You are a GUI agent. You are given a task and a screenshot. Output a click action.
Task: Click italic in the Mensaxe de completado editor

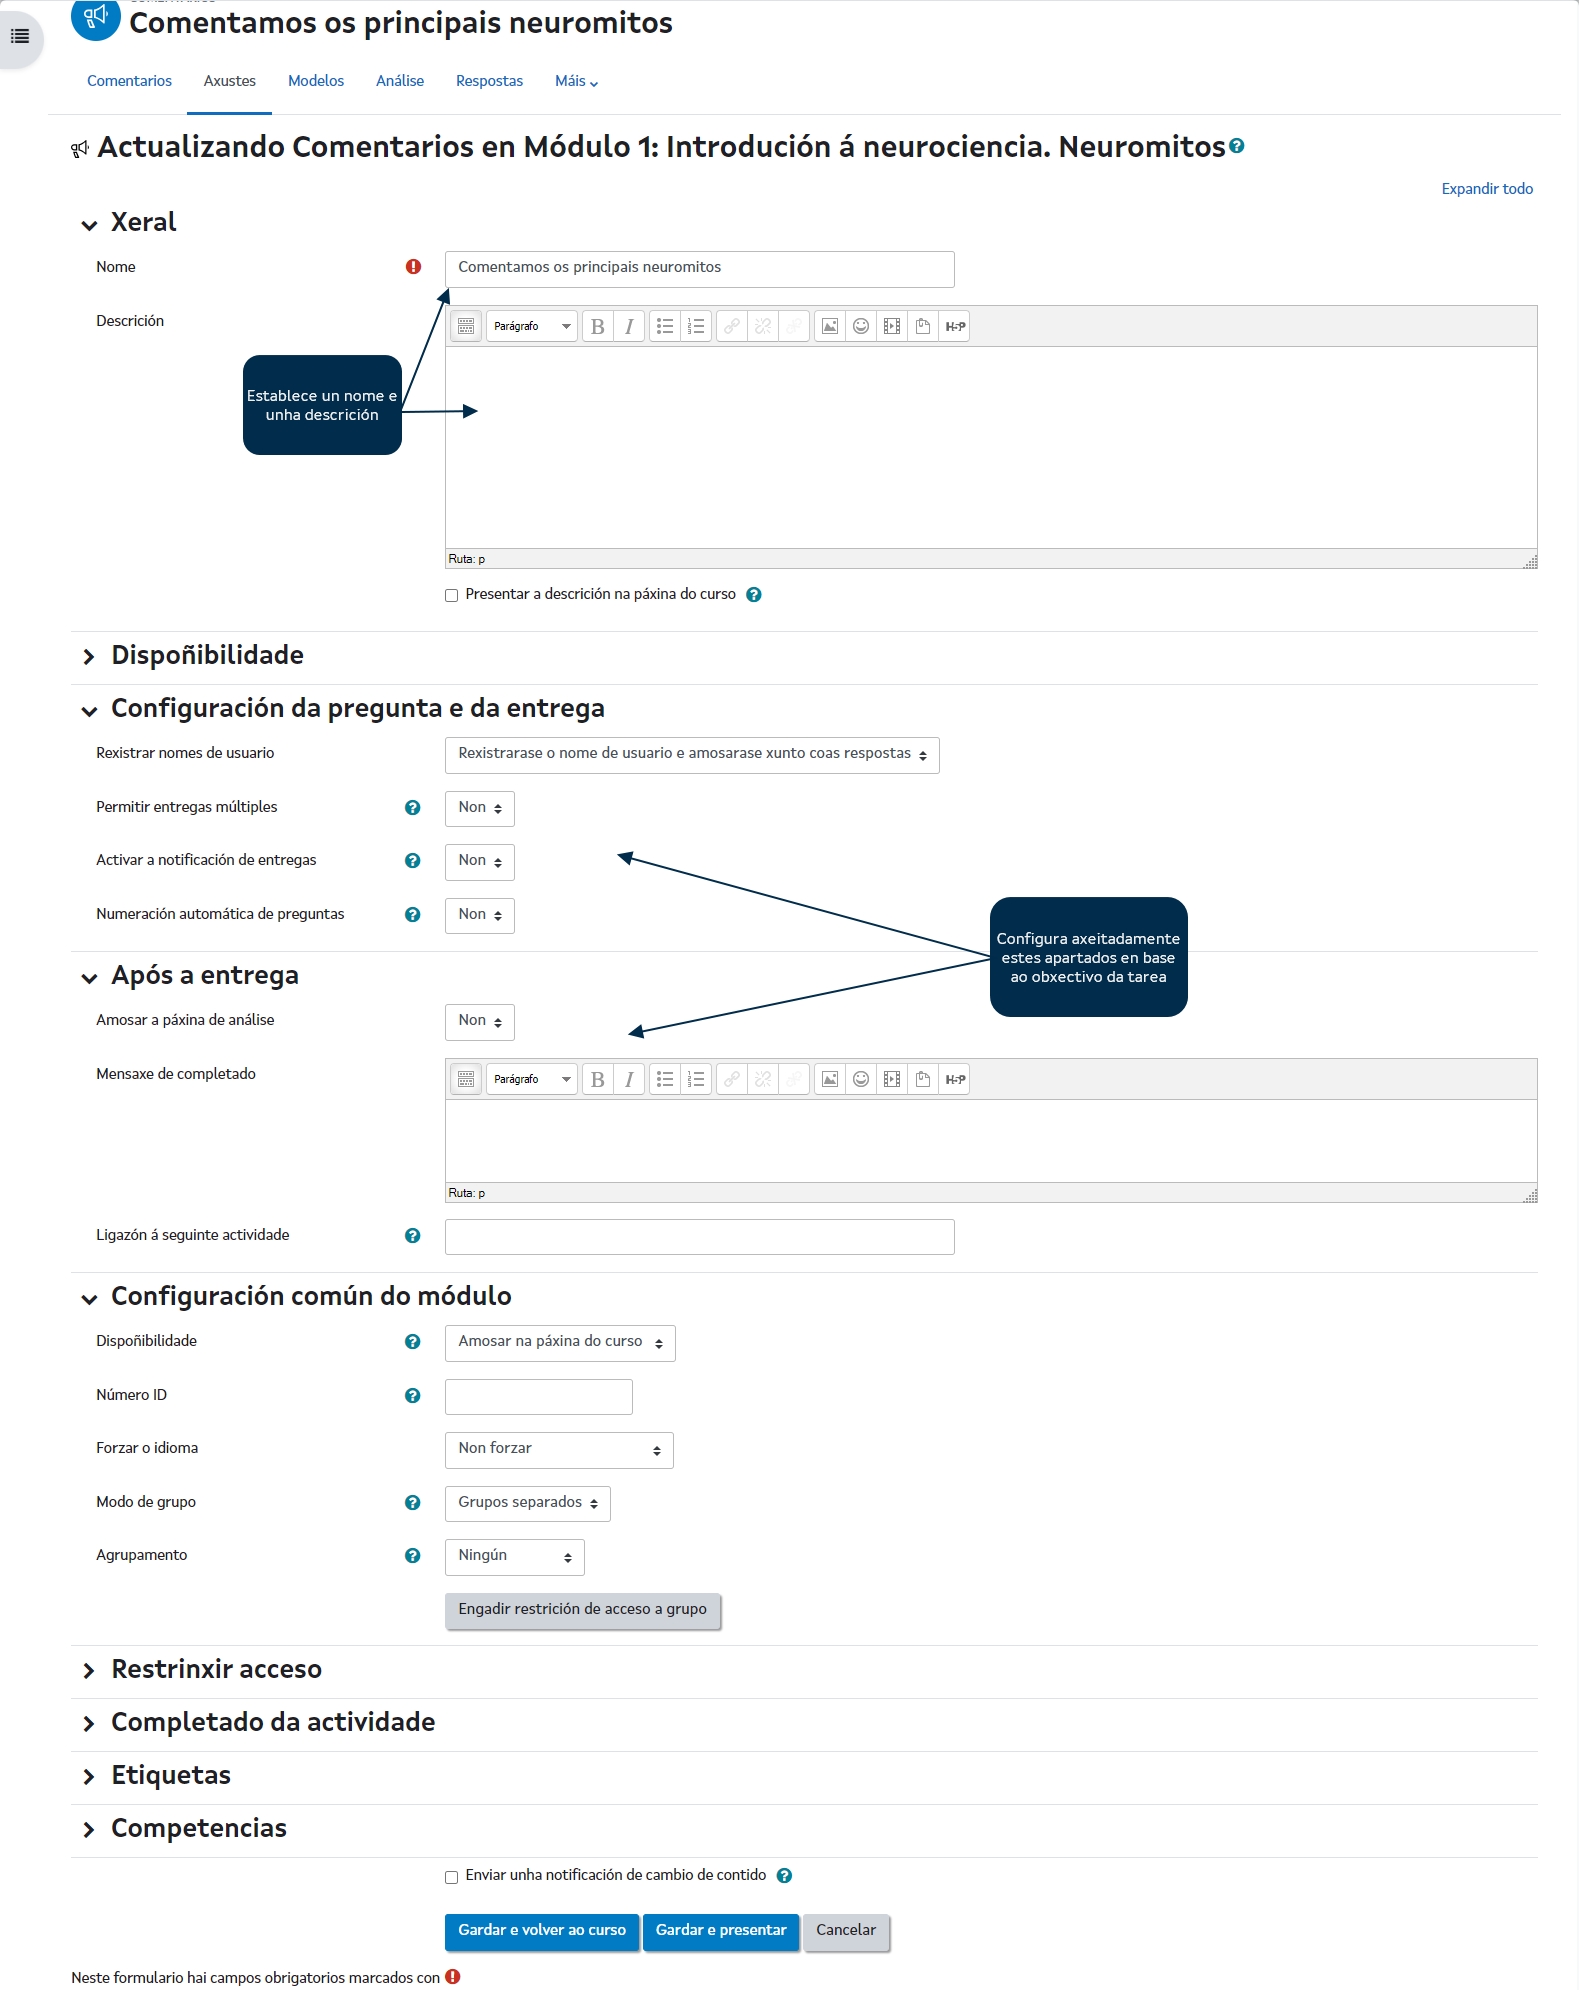pyautogui.click(x=629, y=1080)
